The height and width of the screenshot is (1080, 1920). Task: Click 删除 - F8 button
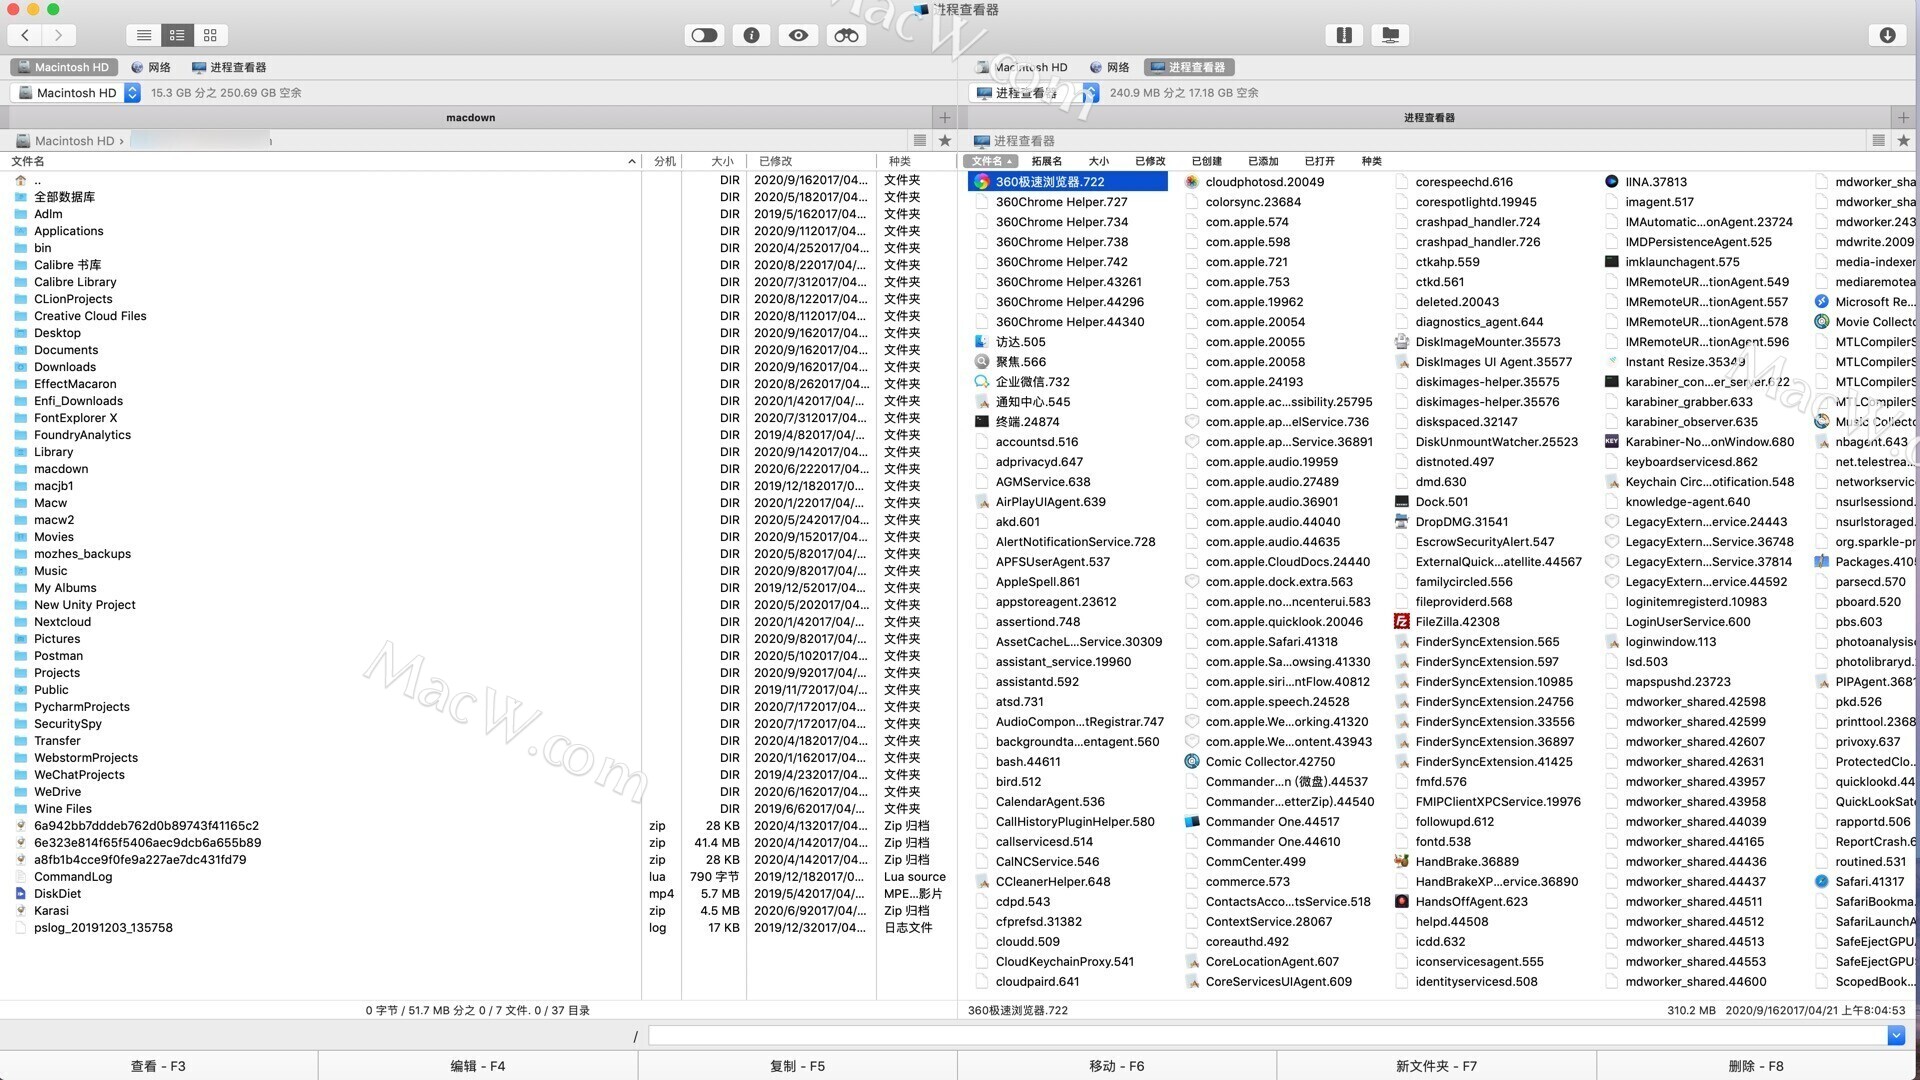click(x=1757, y=1066)
